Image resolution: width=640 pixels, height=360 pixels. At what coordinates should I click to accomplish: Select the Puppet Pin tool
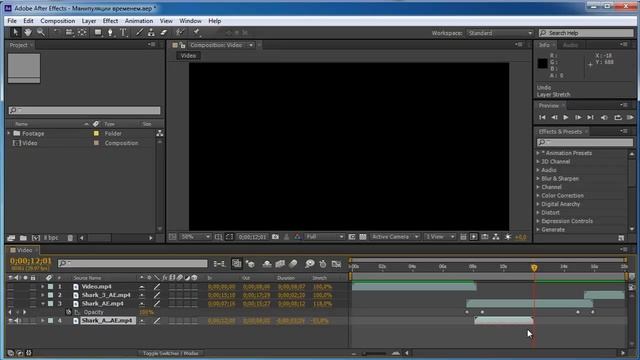pos(196,32)
